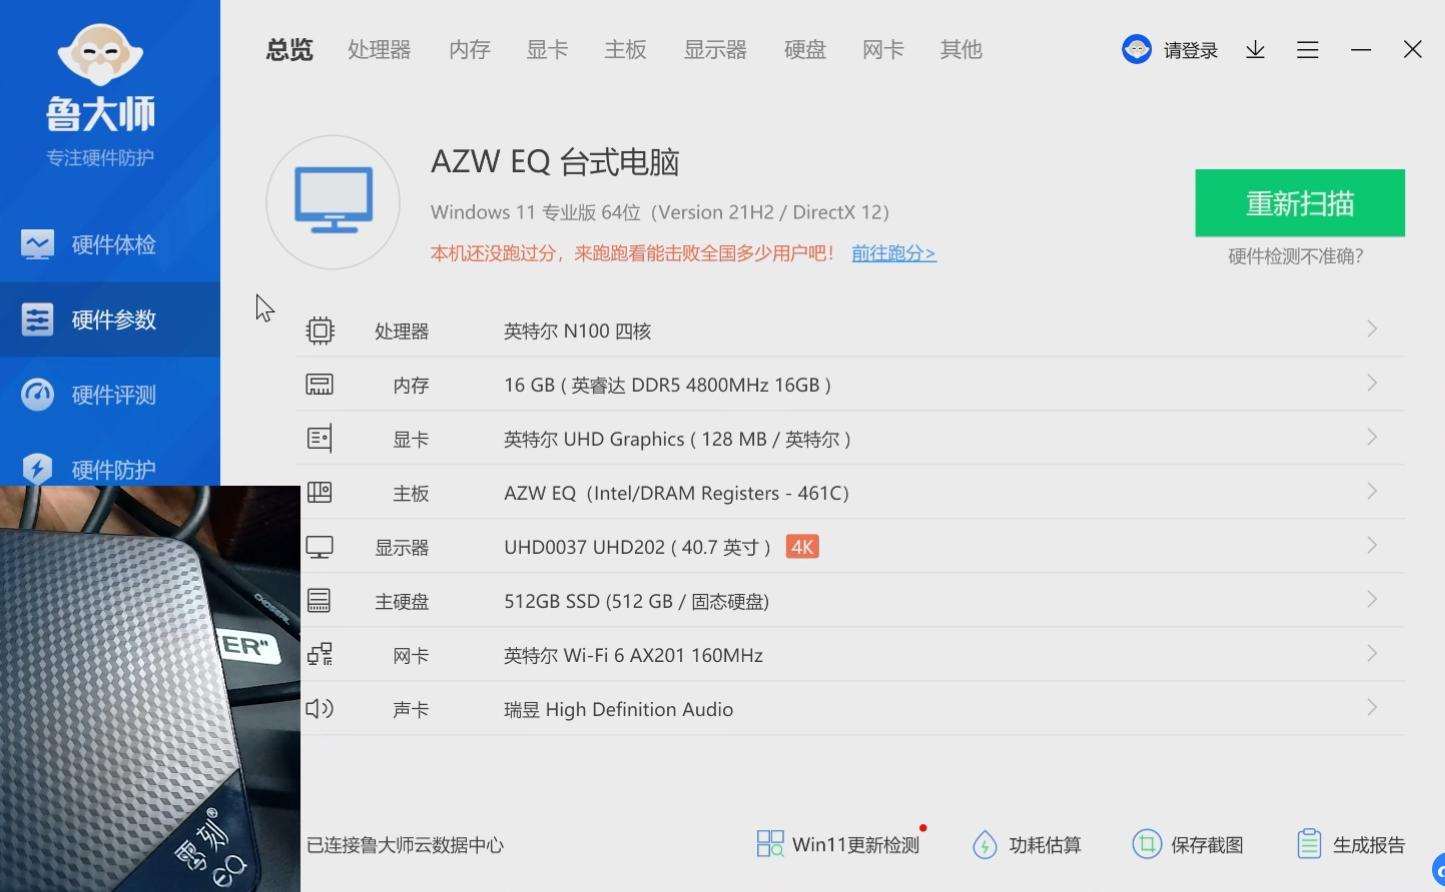The height and width of the screenshot is (892, 1445).
Task: Click the download arrow icon
Action: [1255, 49]
